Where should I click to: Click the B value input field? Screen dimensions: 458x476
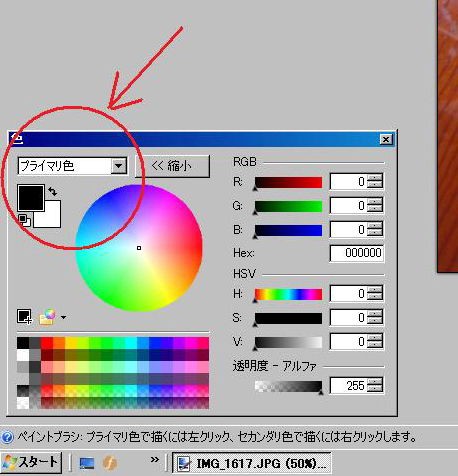tap(348, 230)
